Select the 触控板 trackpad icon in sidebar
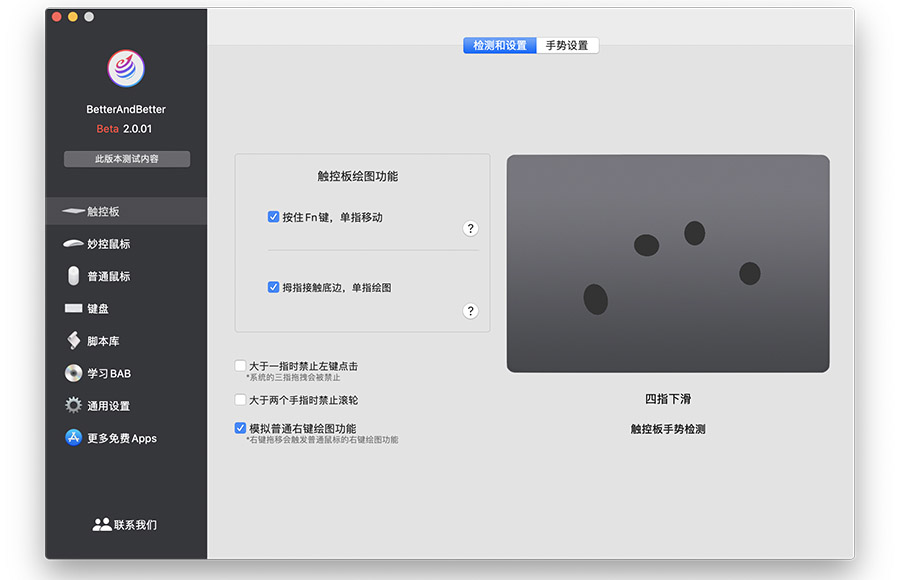The image size is (900, 580). tap(73, 211)
